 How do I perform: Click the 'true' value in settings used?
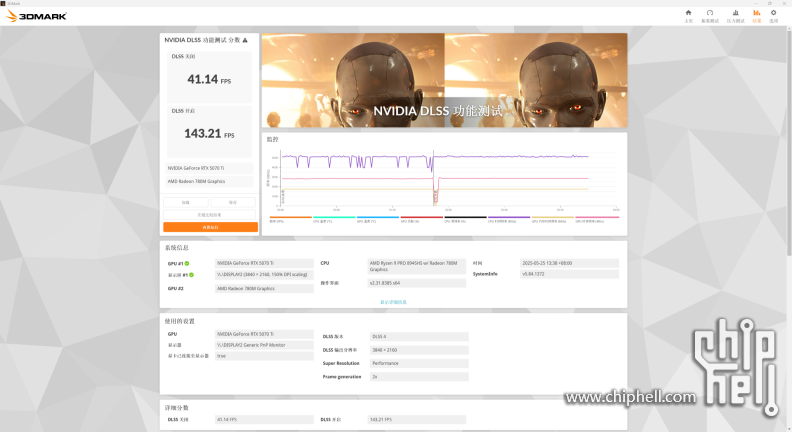(264, 356)
